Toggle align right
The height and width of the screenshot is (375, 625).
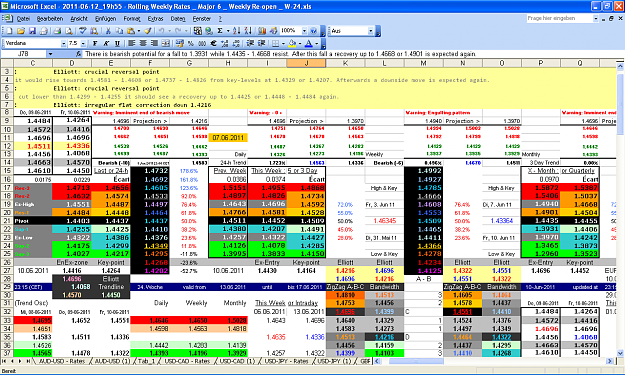[154, 43]
